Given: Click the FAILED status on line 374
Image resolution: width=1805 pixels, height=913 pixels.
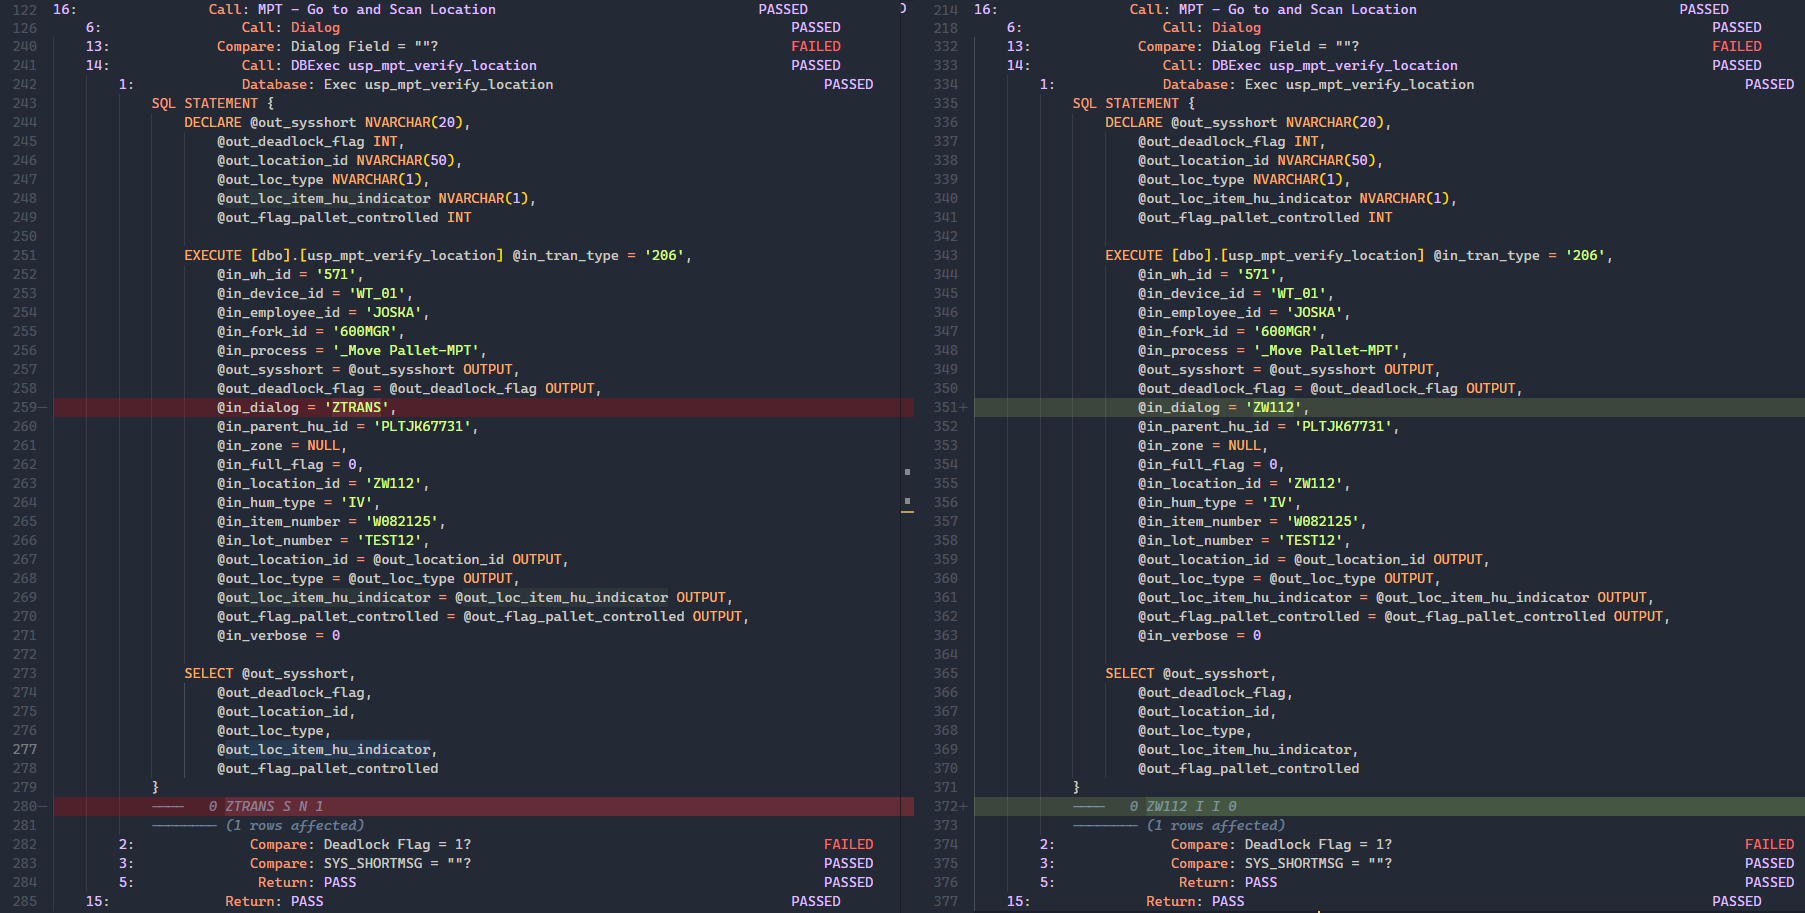Looking at the screenshot, I should pyautogui.click(x=1770, y=844).
